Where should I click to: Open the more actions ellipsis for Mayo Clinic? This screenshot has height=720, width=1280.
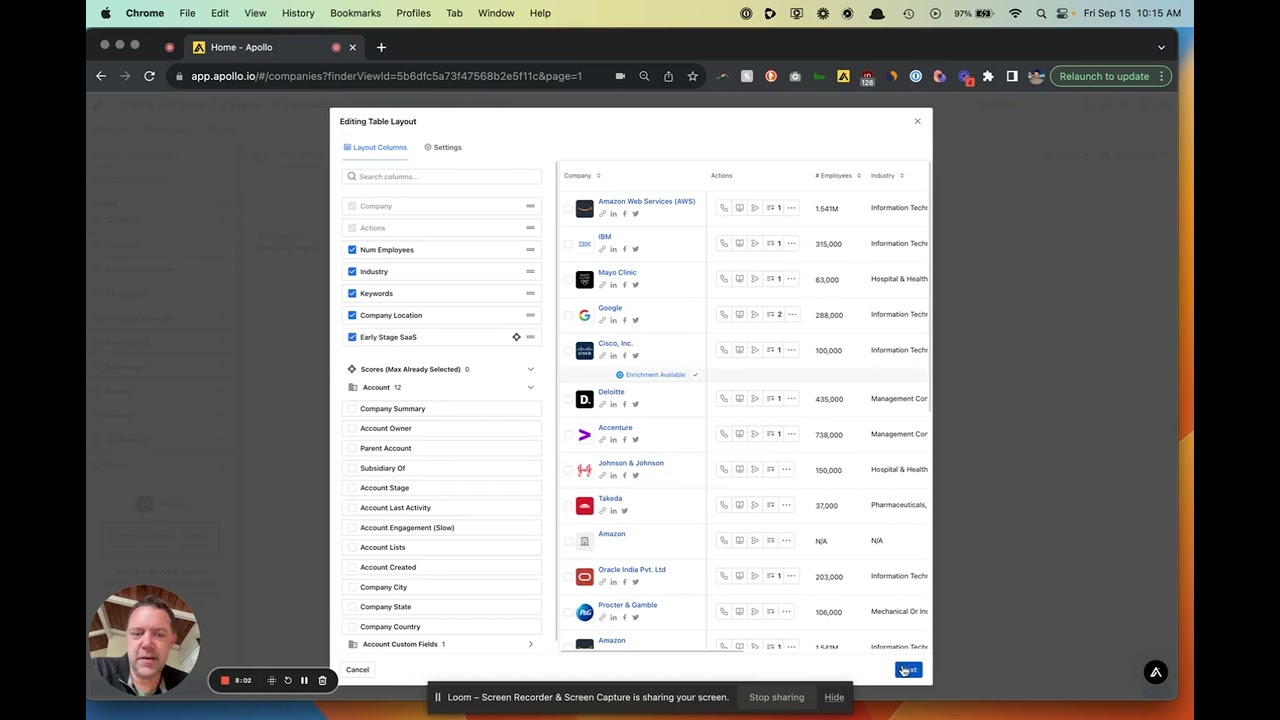(x=791, y=279)
